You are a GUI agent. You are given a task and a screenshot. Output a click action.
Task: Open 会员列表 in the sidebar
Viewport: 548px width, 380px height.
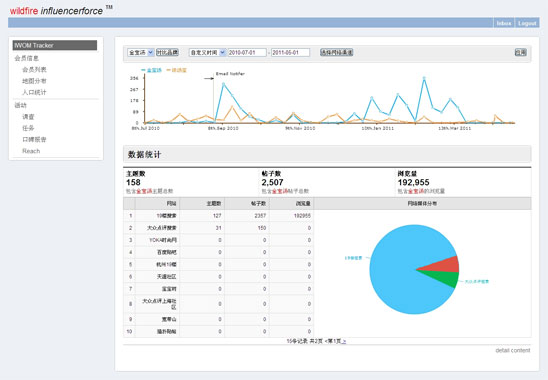tap(34, 70)
